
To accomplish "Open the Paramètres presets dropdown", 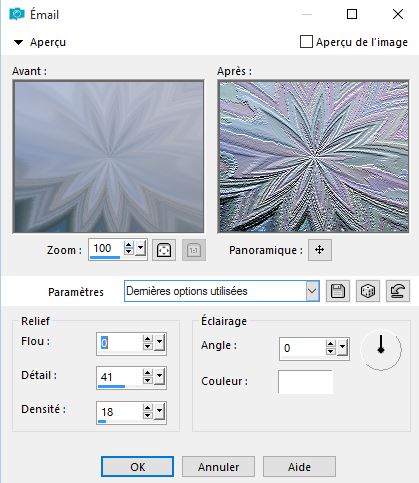I will (x=312, y=291).
